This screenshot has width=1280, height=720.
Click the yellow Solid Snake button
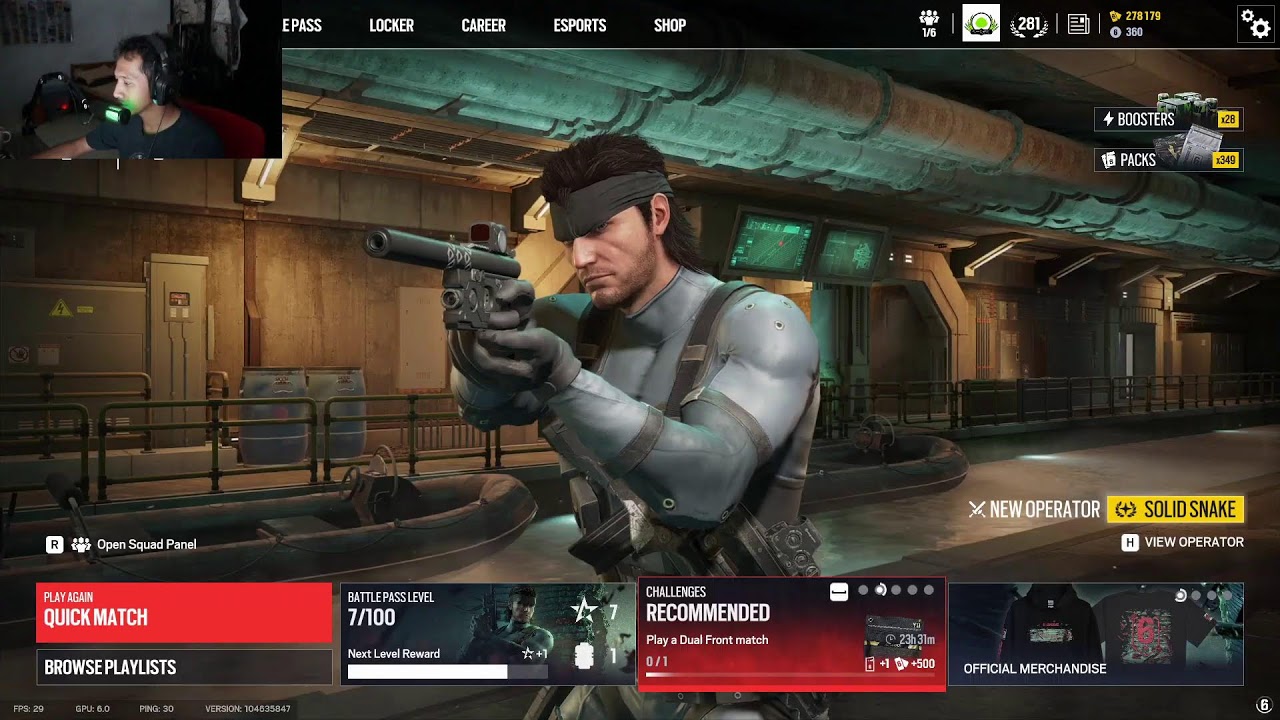[x=1176, y=510]
